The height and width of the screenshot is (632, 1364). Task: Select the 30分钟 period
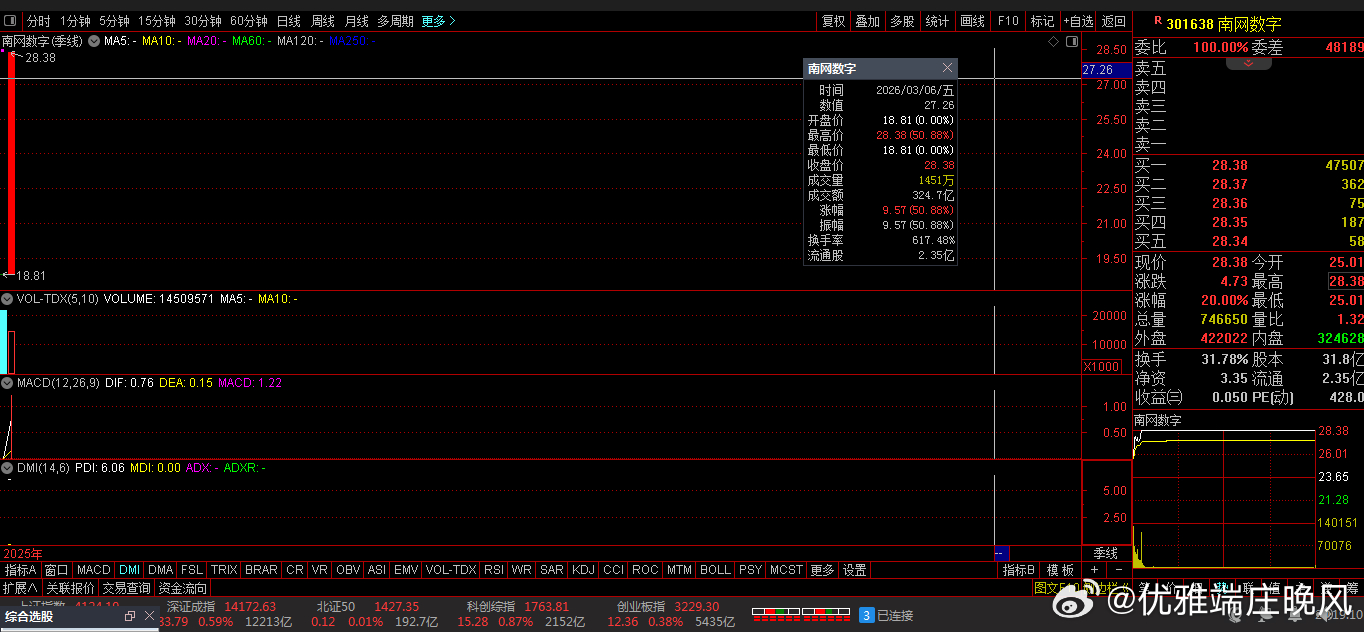[203, 21]
